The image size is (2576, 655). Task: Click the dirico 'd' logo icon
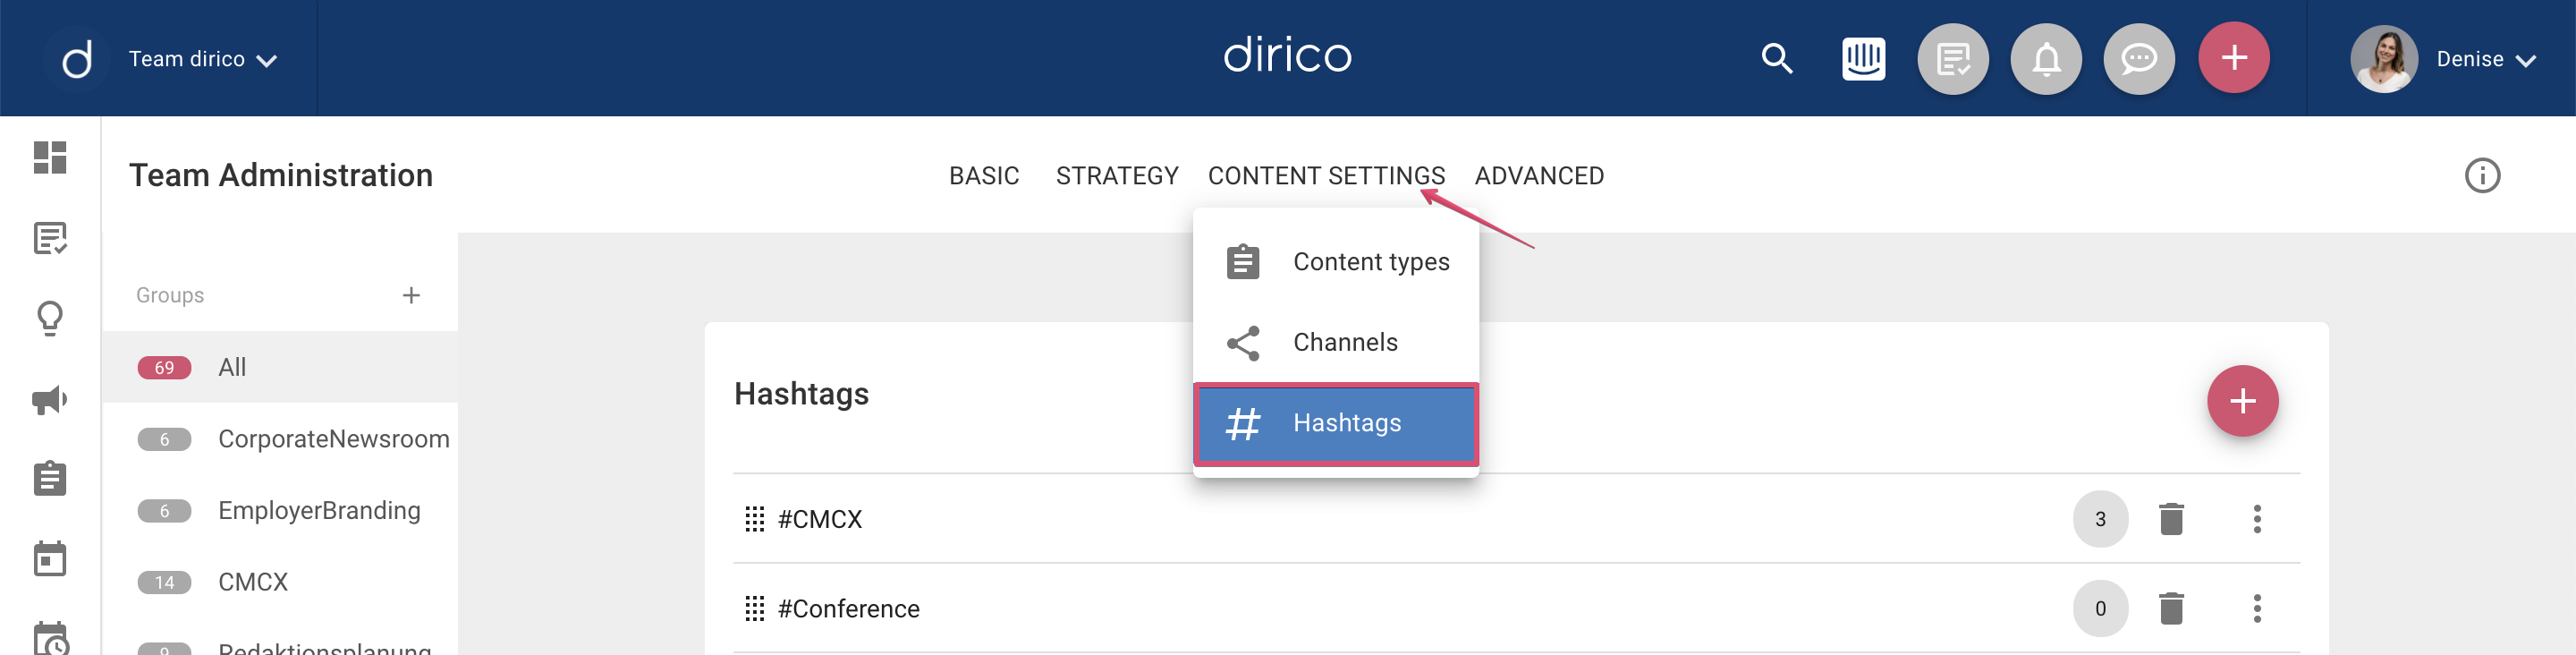click(x=77, y=59)
